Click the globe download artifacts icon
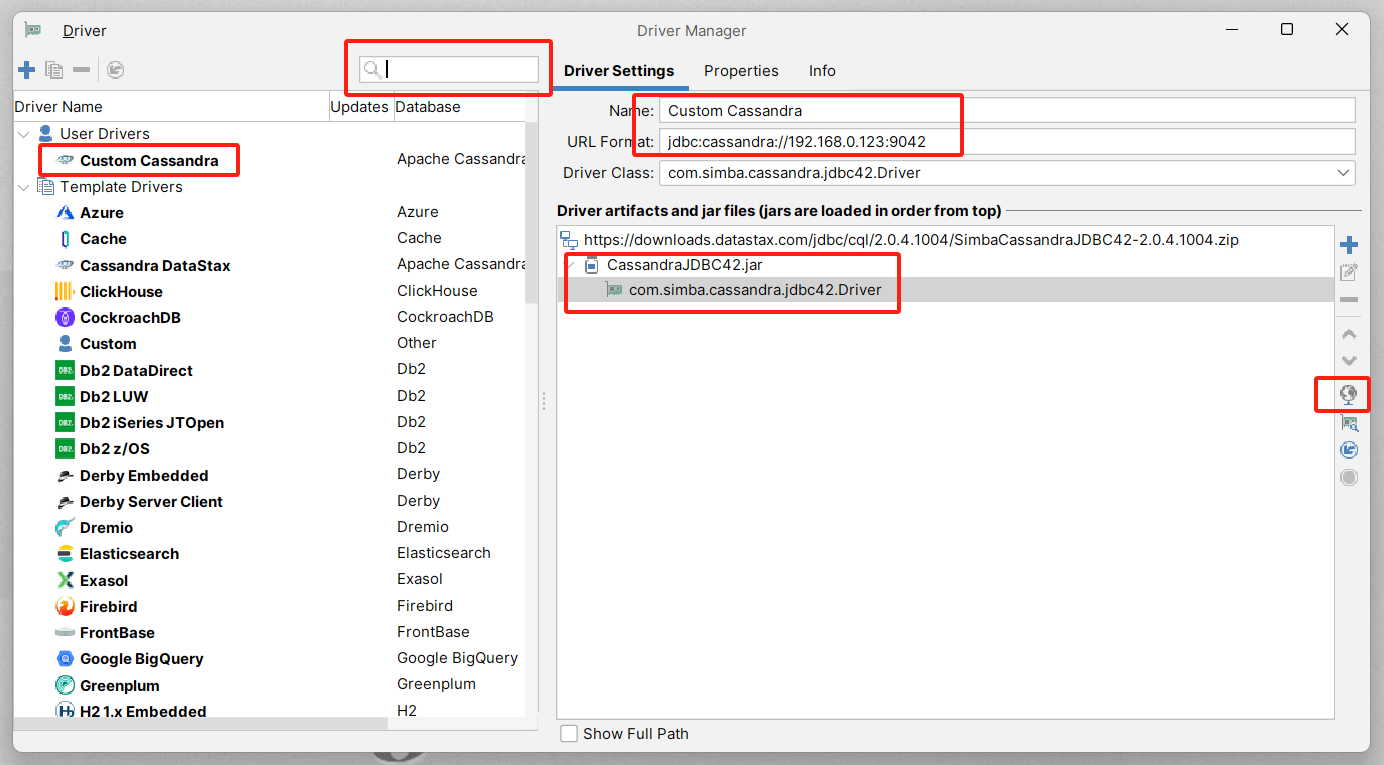The height and width of the screenshot is (765, 1384). pos(1349,395)
